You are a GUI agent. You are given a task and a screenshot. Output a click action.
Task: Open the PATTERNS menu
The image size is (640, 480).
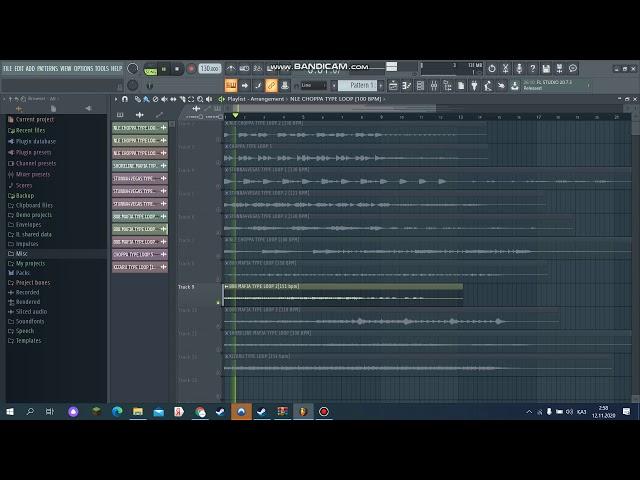pyautogui.click(x=47, y=69)
